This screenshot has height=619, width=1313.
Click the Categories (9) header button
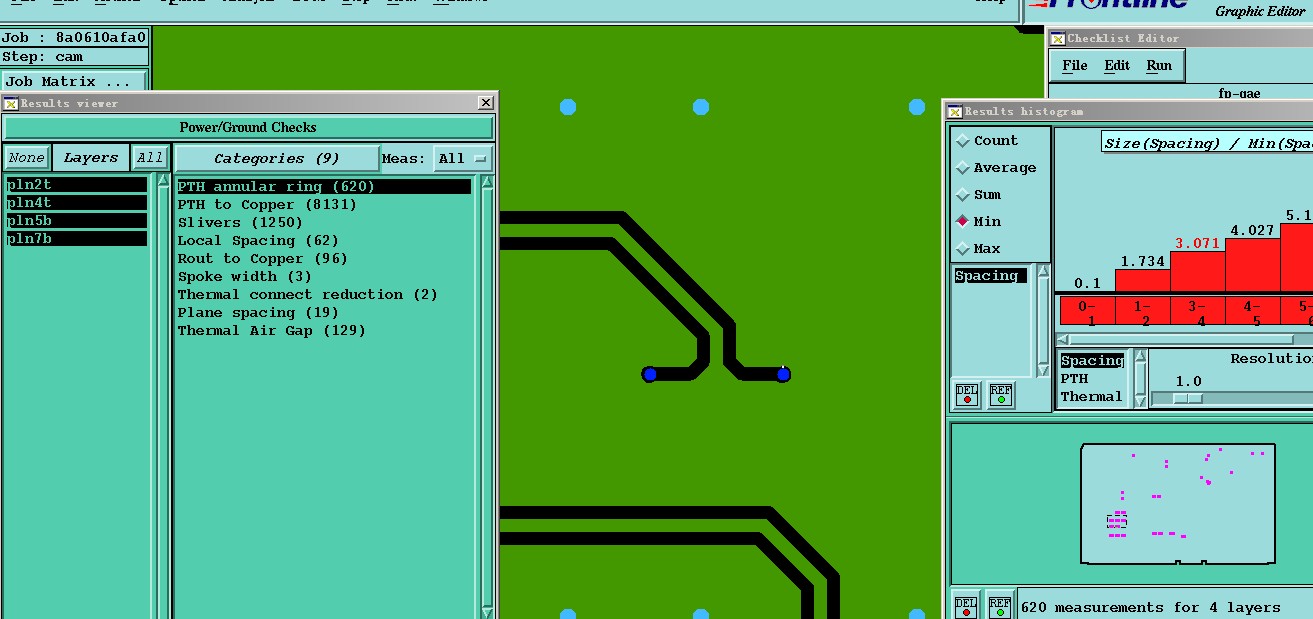coord(277,158)
